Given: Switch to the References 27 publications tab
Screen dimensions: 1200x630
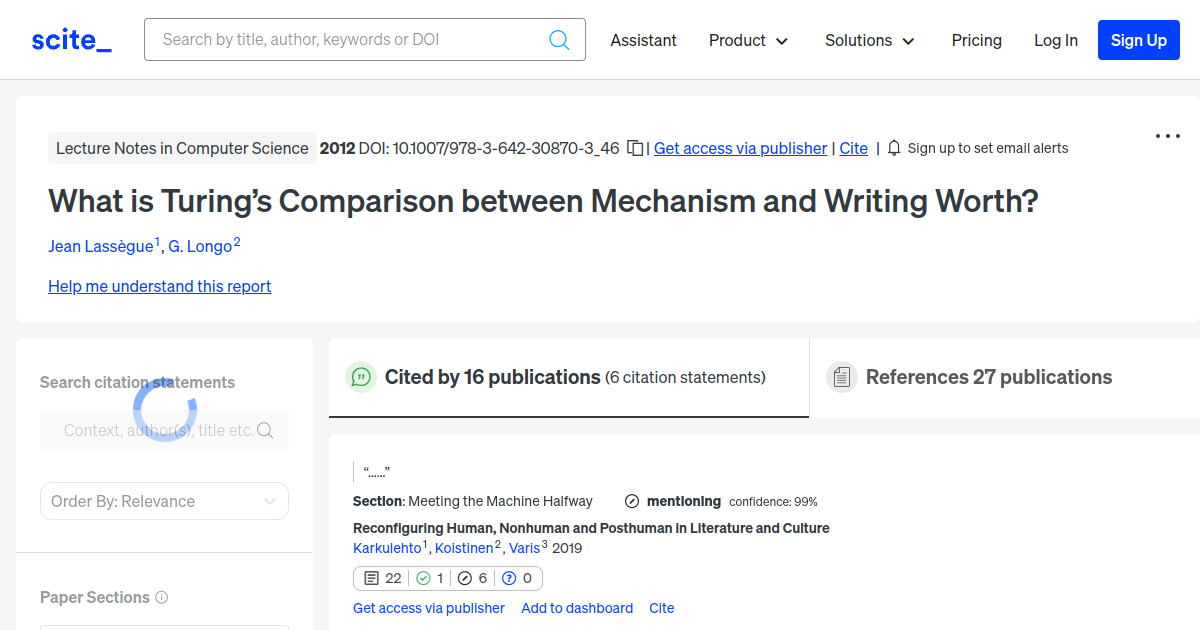Looking at the screenshot, I should click(987, 377).
